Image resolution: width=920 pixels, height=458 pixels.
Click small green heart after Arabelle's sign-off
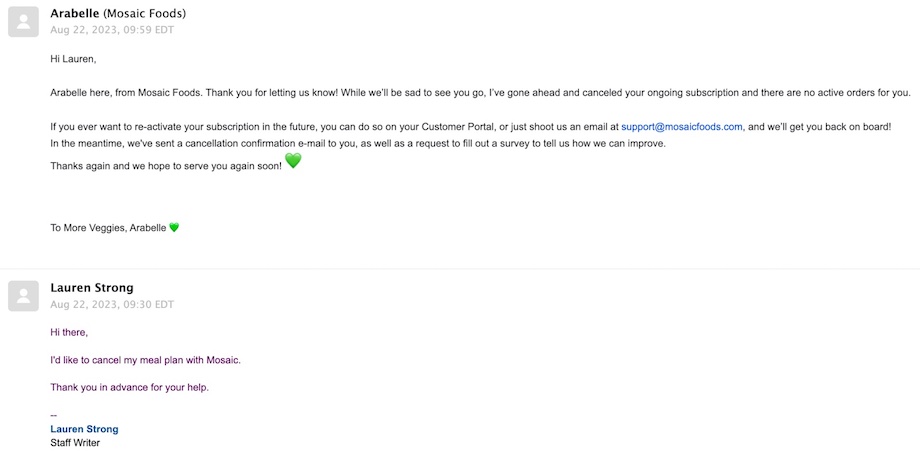pyautogui.click(x=174, y=227)
